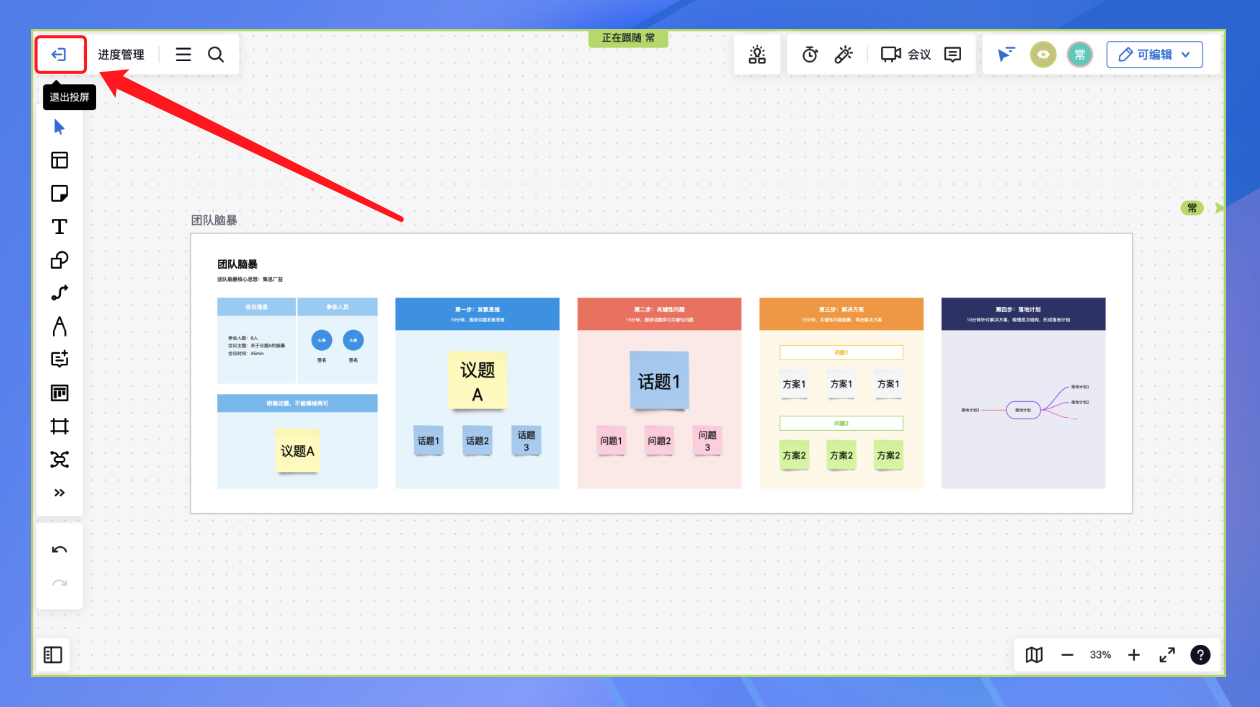Select the pink 问题2 sticky note
The width and height of the screenshot is (1260, 707).
coord(659,441)
